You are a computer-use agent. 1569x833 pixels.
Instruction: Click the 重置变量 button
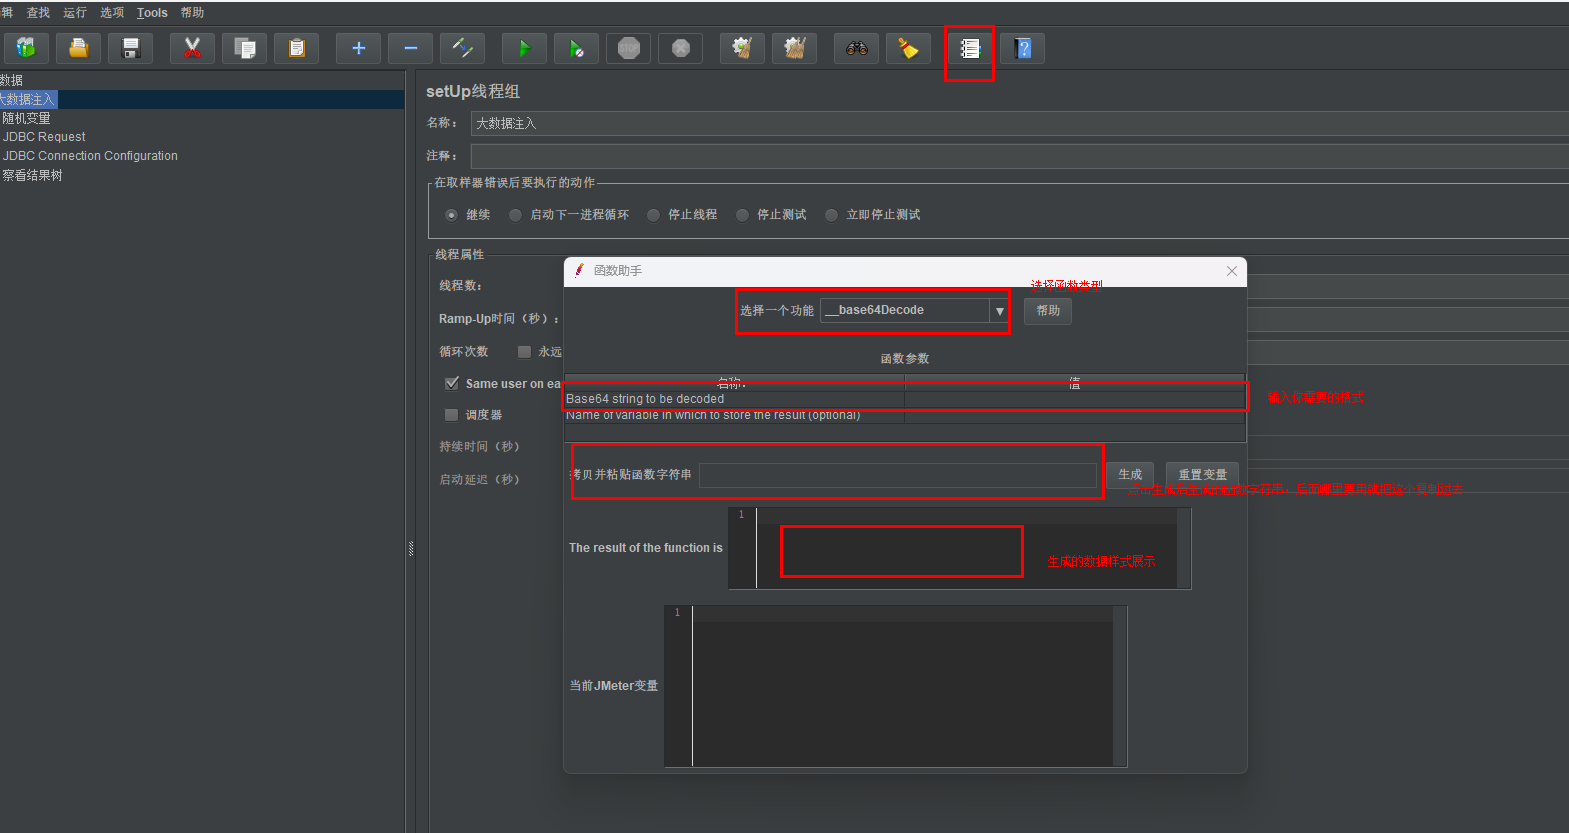tap(1202, 475)
